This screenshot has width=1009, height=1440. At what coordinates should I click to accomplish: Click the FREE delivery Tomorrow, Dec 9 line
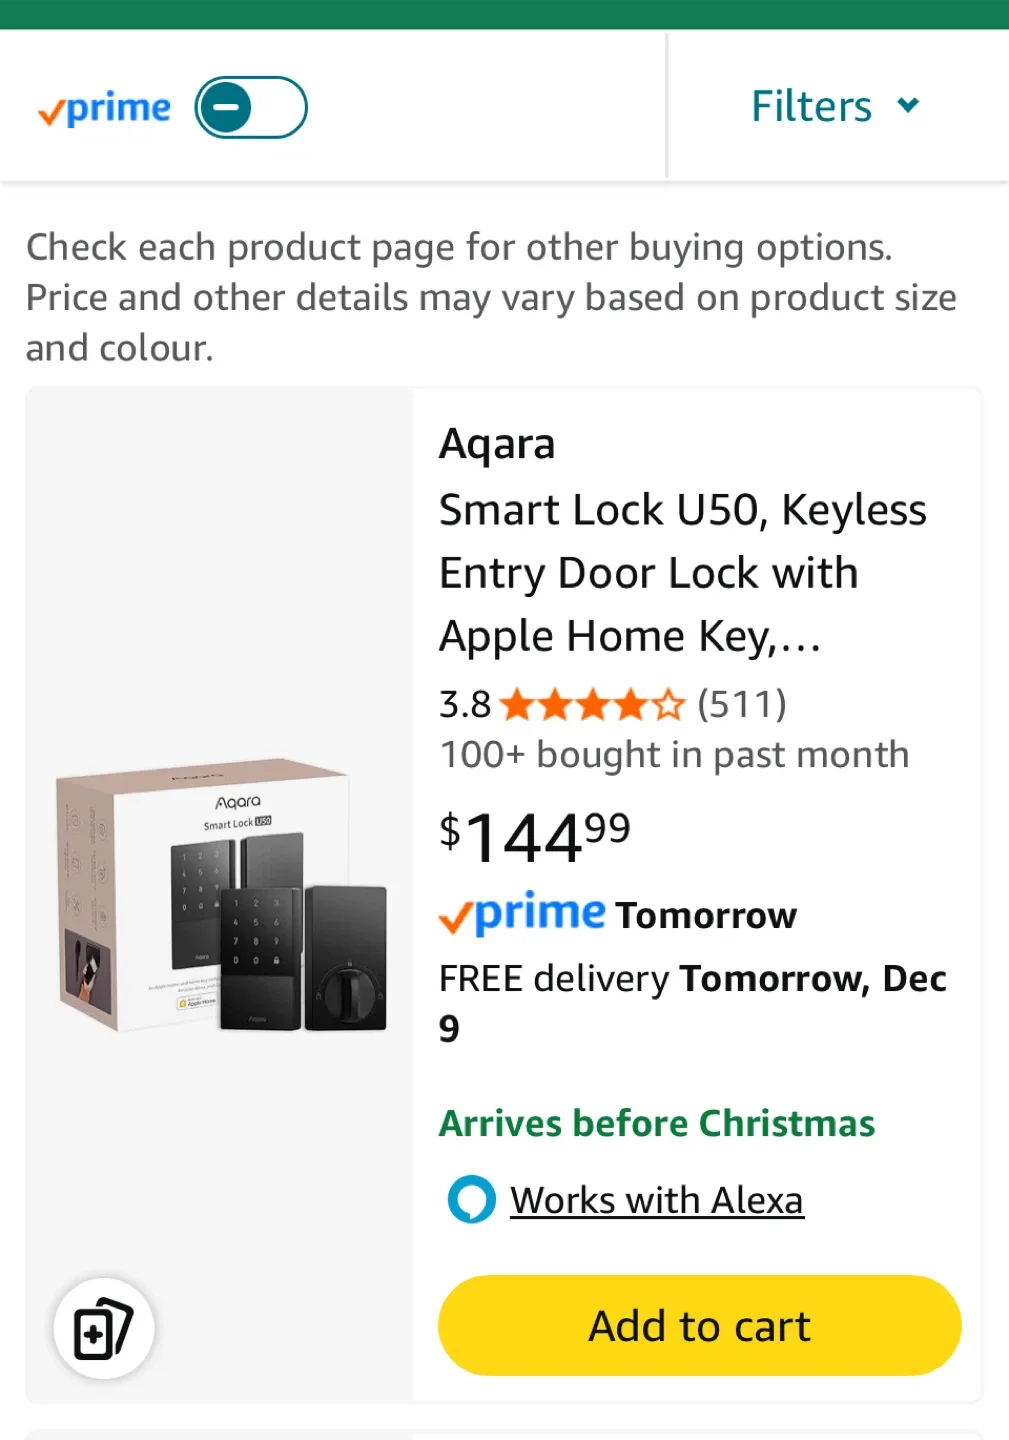click(692, 1000)
